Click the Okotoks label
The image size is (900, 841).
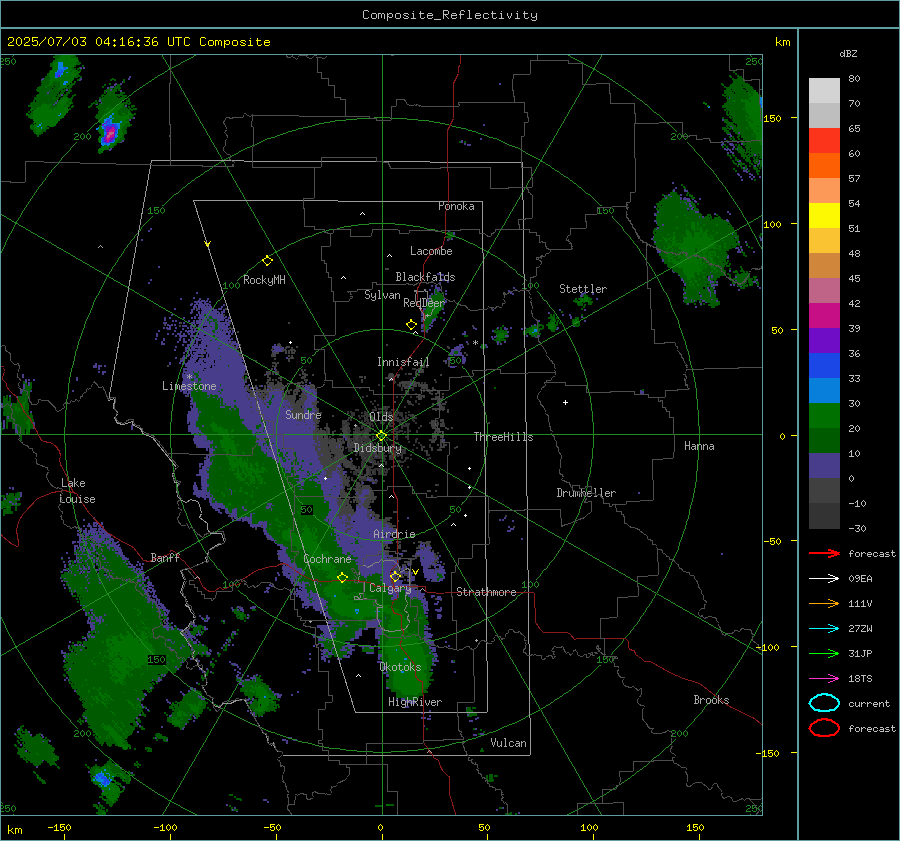coord(400,667)
